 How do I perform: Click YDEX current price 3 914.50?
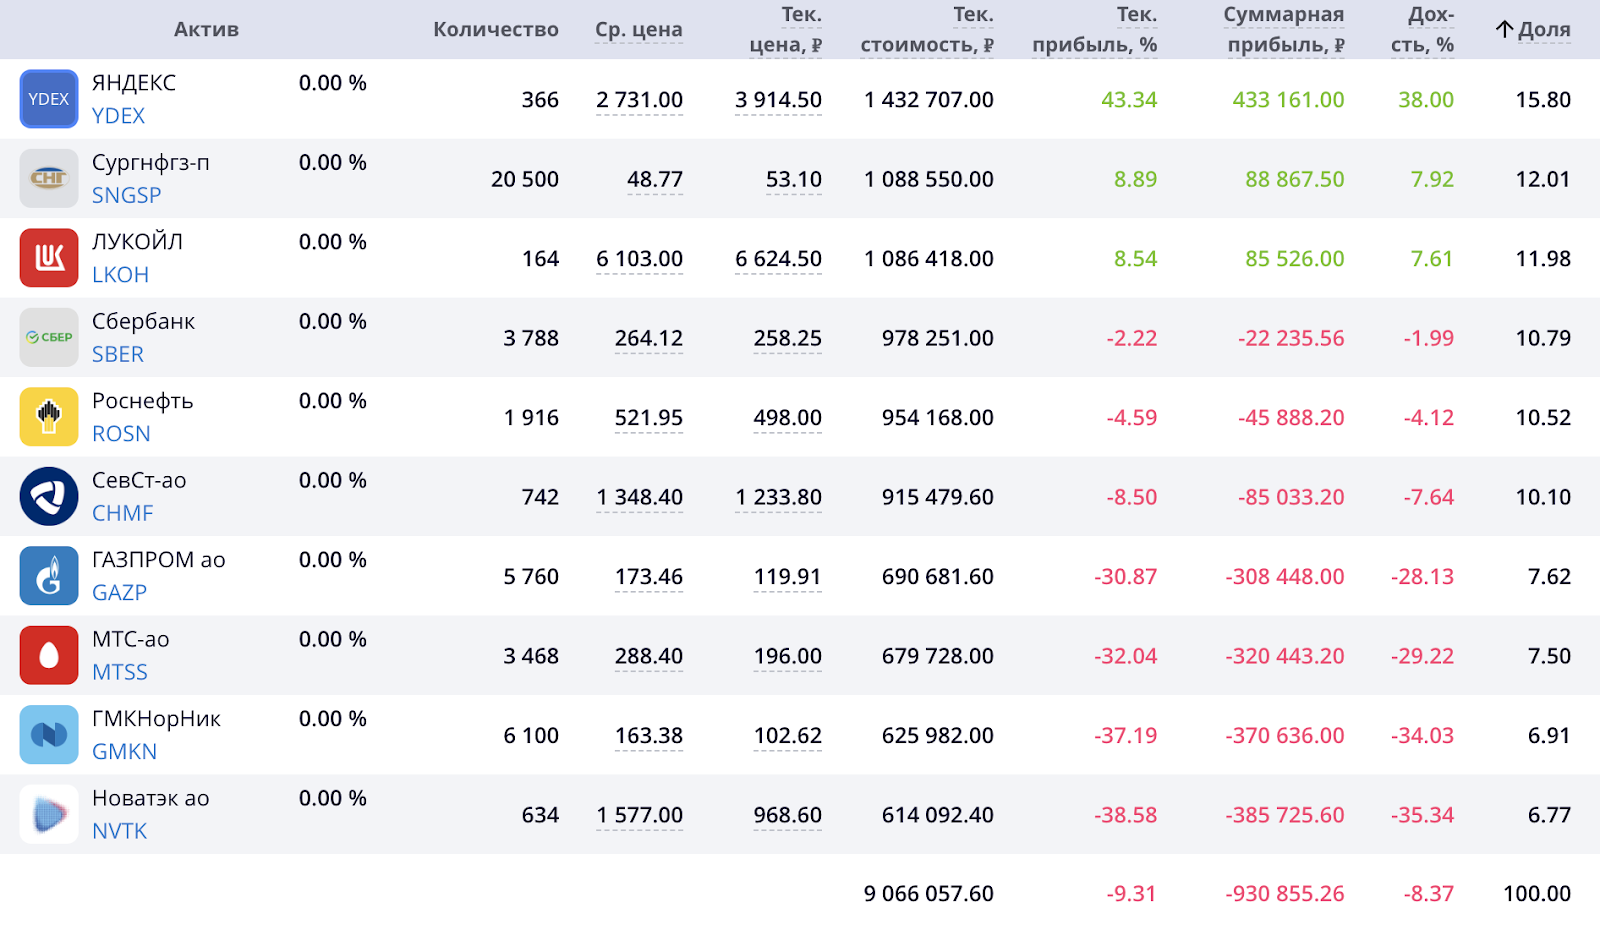pyautogui.click(x=778, y=100)
